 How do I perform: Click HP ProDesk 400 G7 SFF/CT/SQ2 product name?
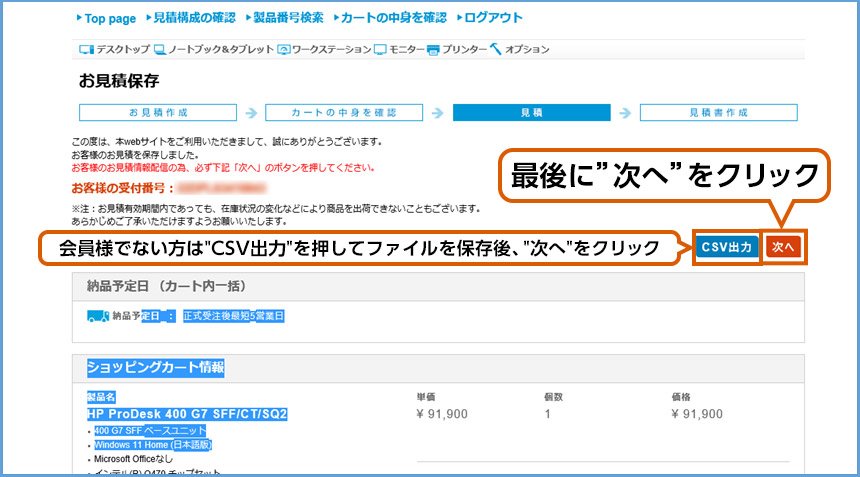click(x=187, y=414)
